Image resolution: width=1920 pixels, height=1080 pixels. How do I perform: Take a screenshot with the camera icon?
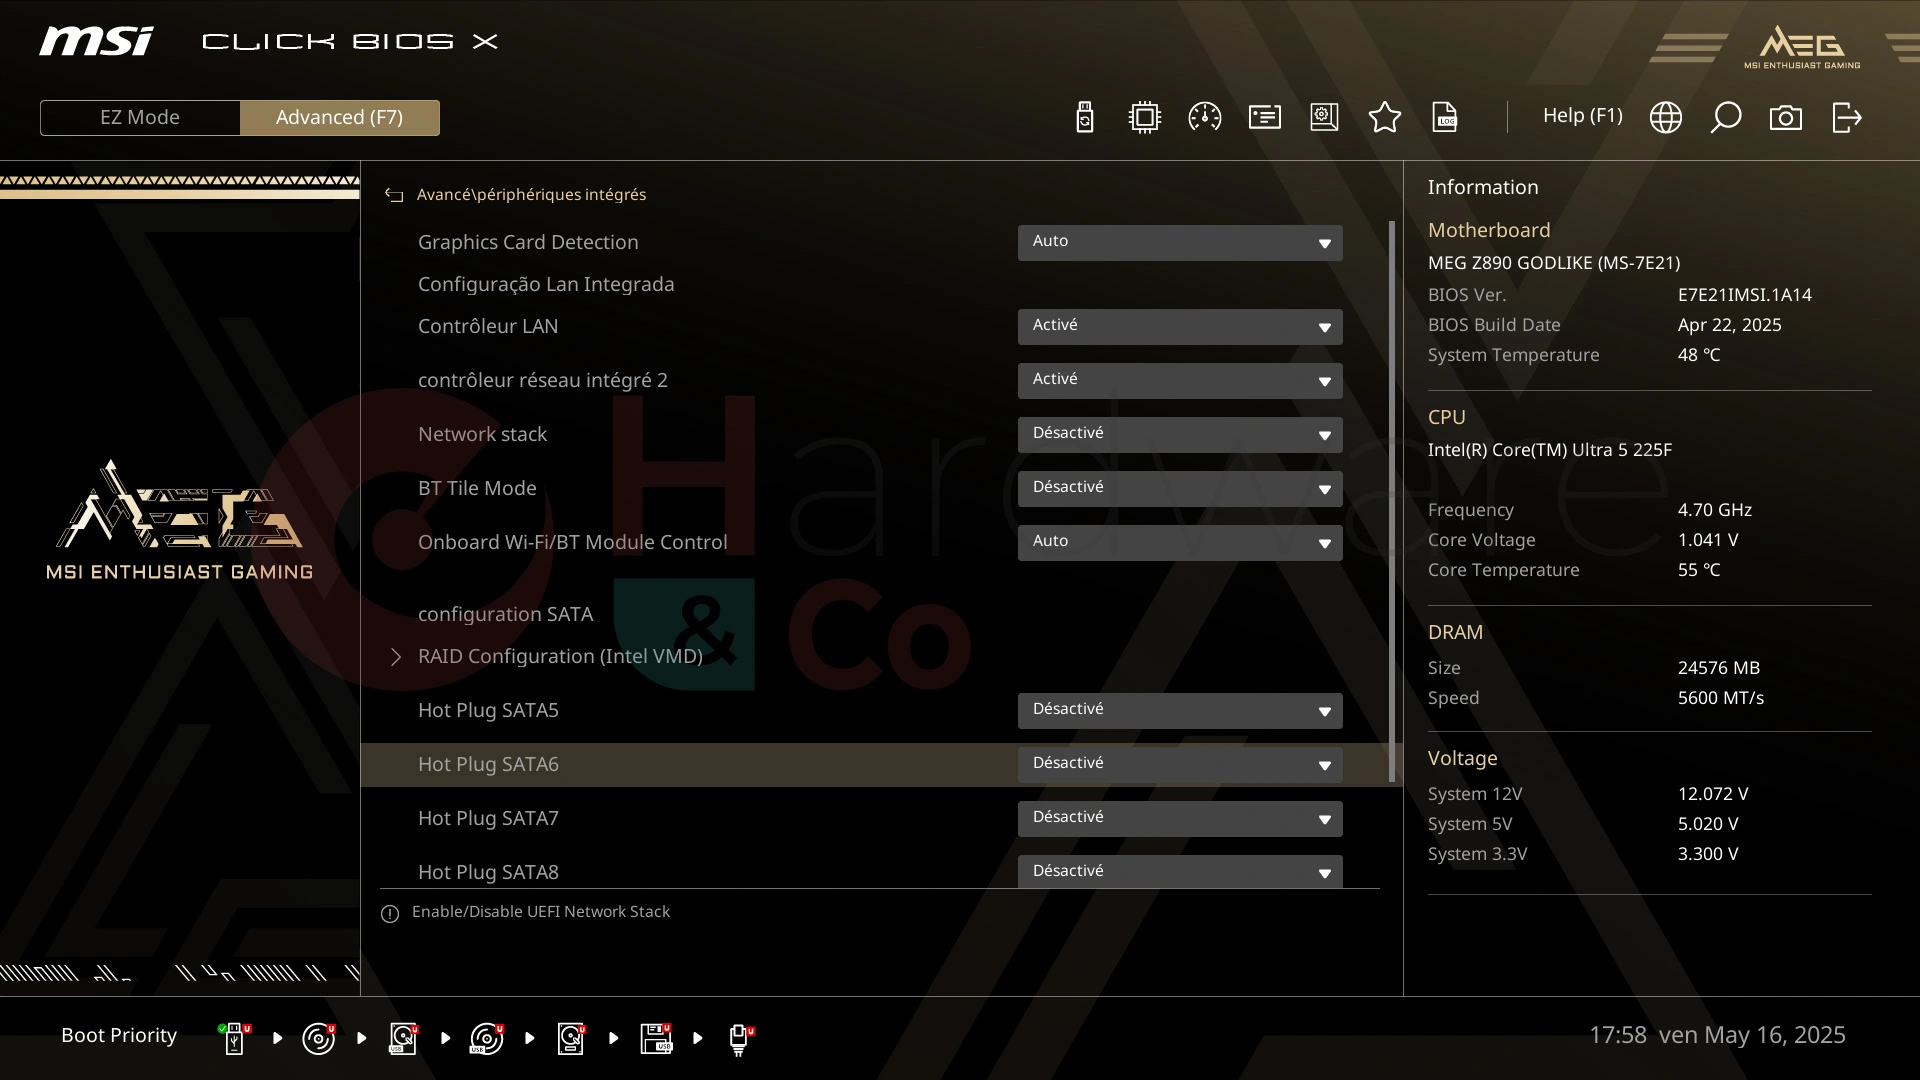(x=1785, y=118)
